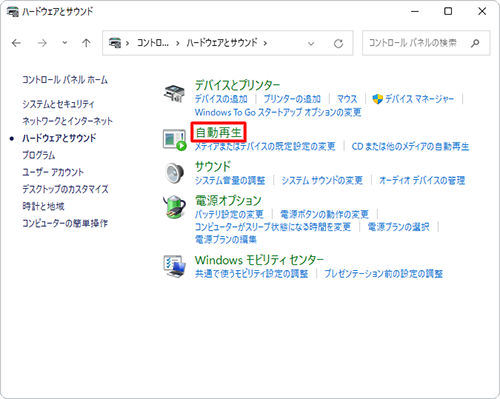Viewport: 500px width, 399px height.
Task: Click 電源プランの編集 link
Action: click(226, 240)
